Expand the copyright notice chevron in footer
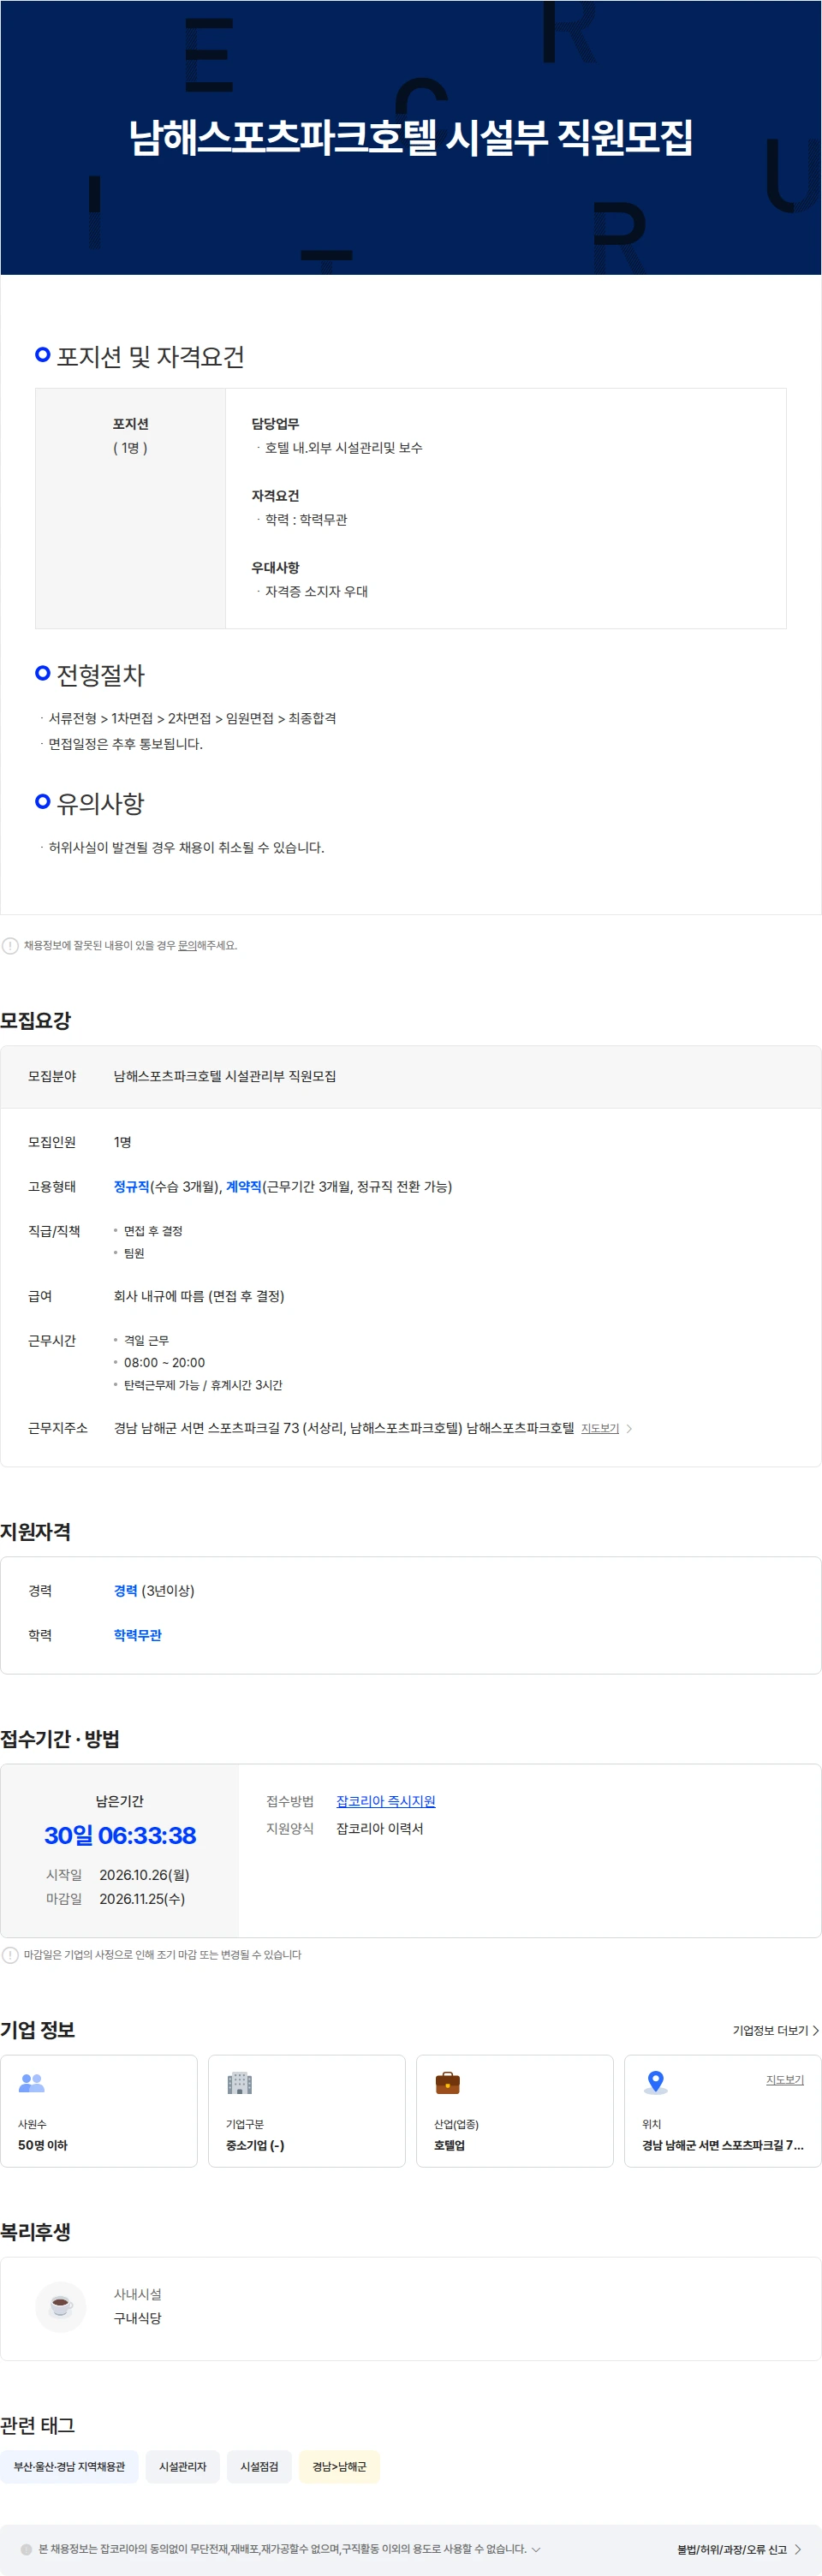This screenshot has width=822, height=2576. point(536,2549)
